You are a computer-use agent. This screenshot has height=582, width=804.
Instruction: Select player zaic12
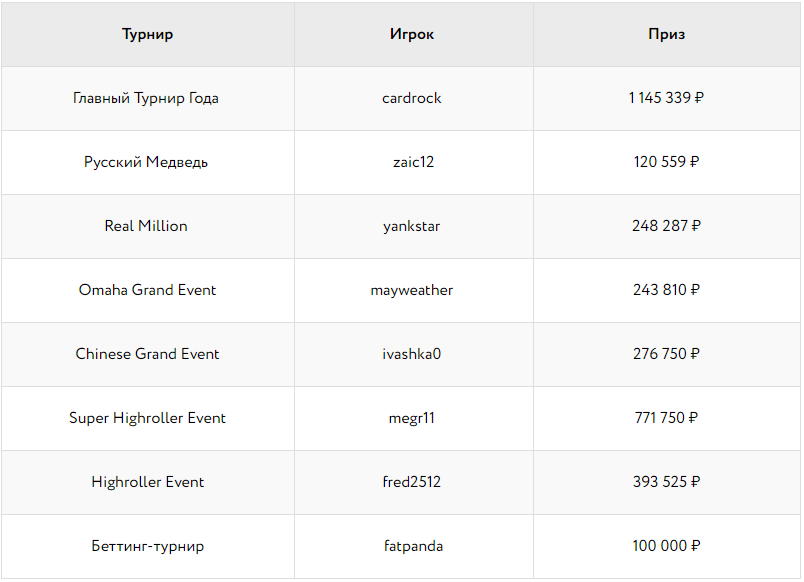coord(412,162)
